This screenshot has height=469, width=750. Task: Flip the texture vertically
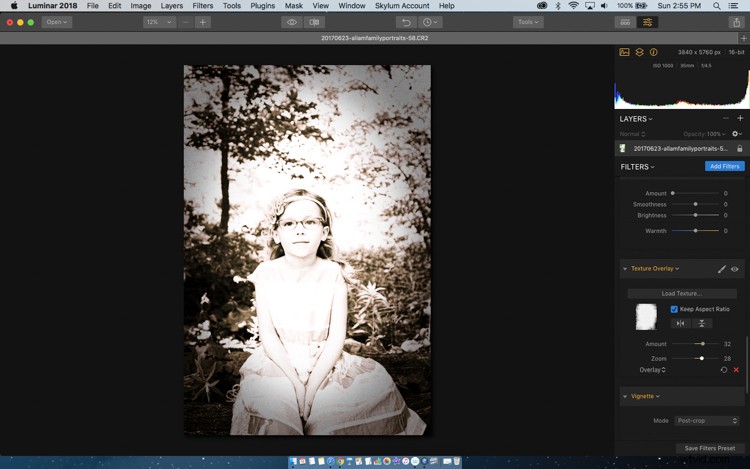[x=702, y=324]
